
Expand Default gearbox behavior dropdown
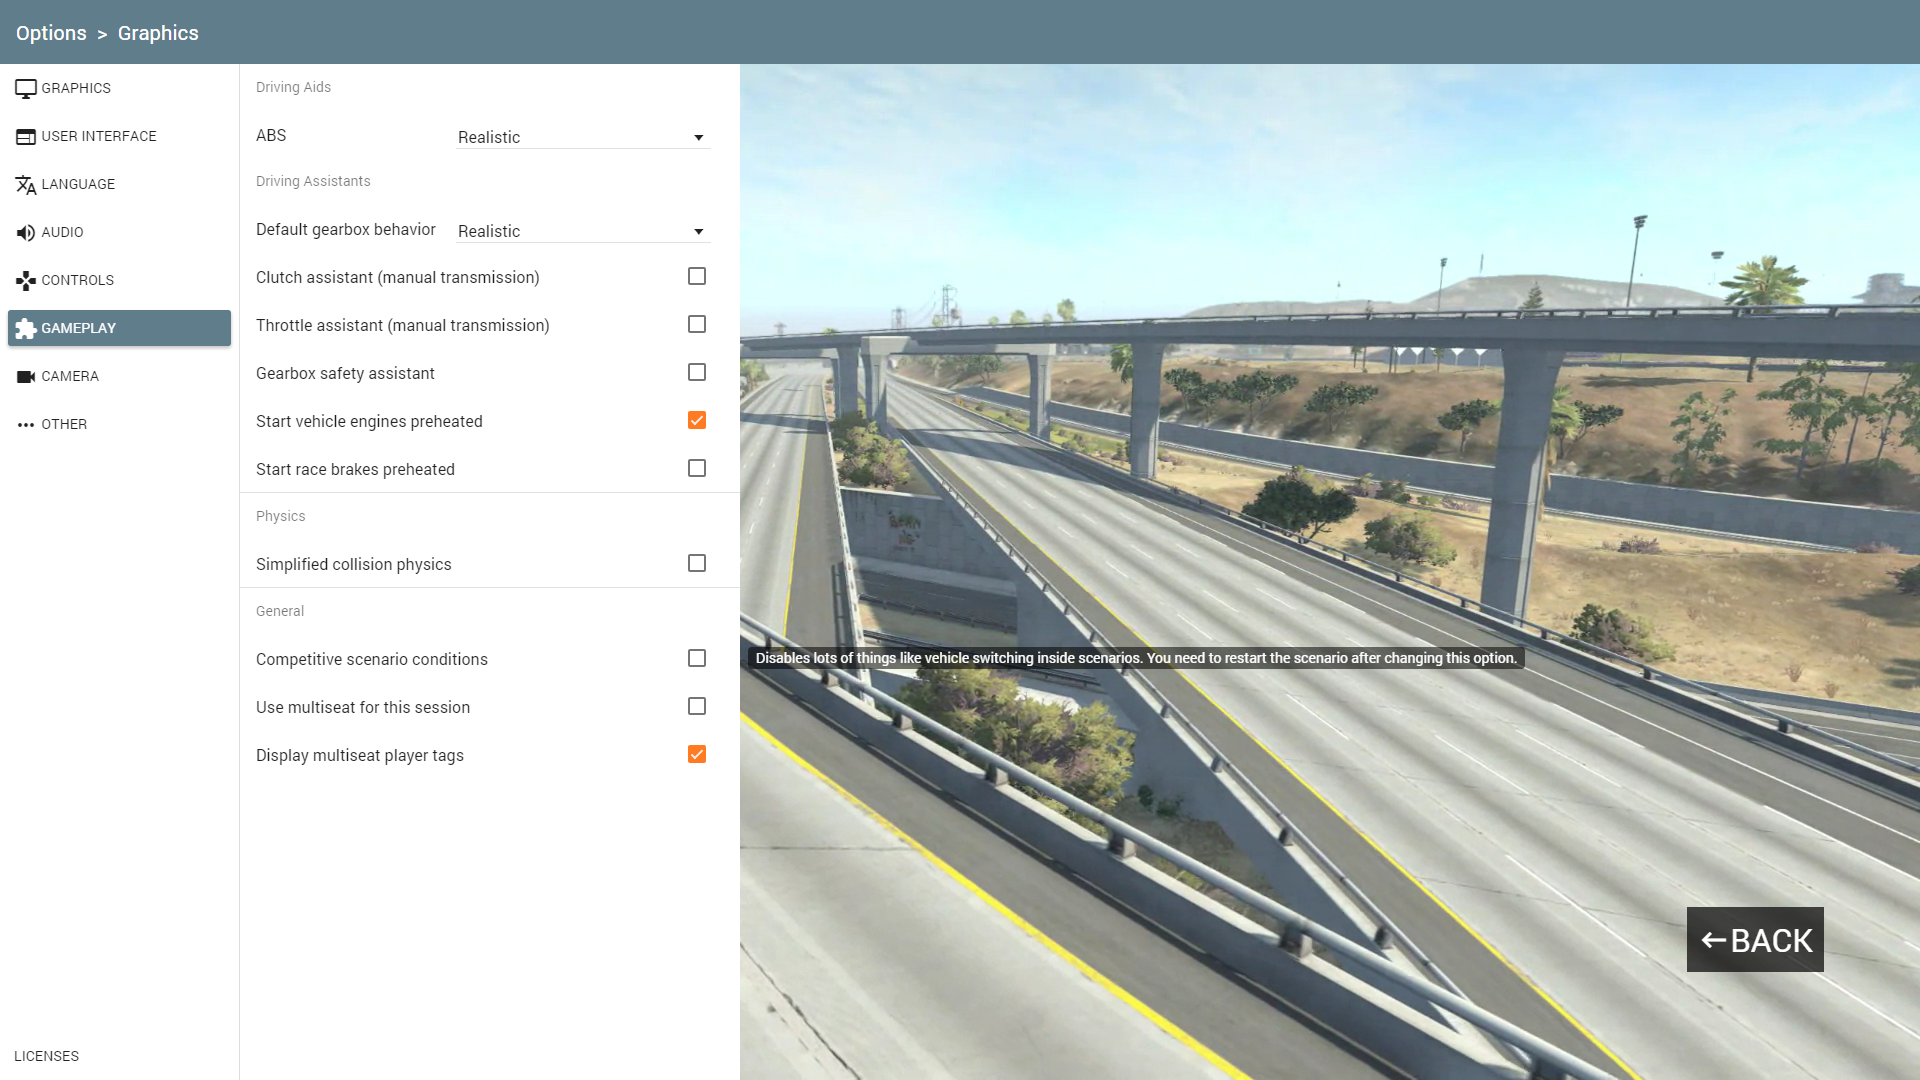582,231
